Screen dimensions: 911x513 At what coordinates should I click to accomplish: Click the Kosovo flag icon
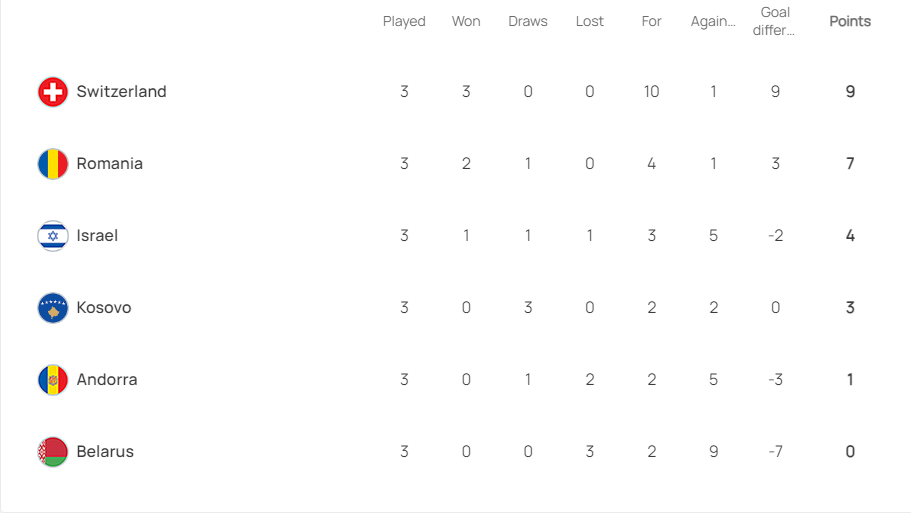53,308
